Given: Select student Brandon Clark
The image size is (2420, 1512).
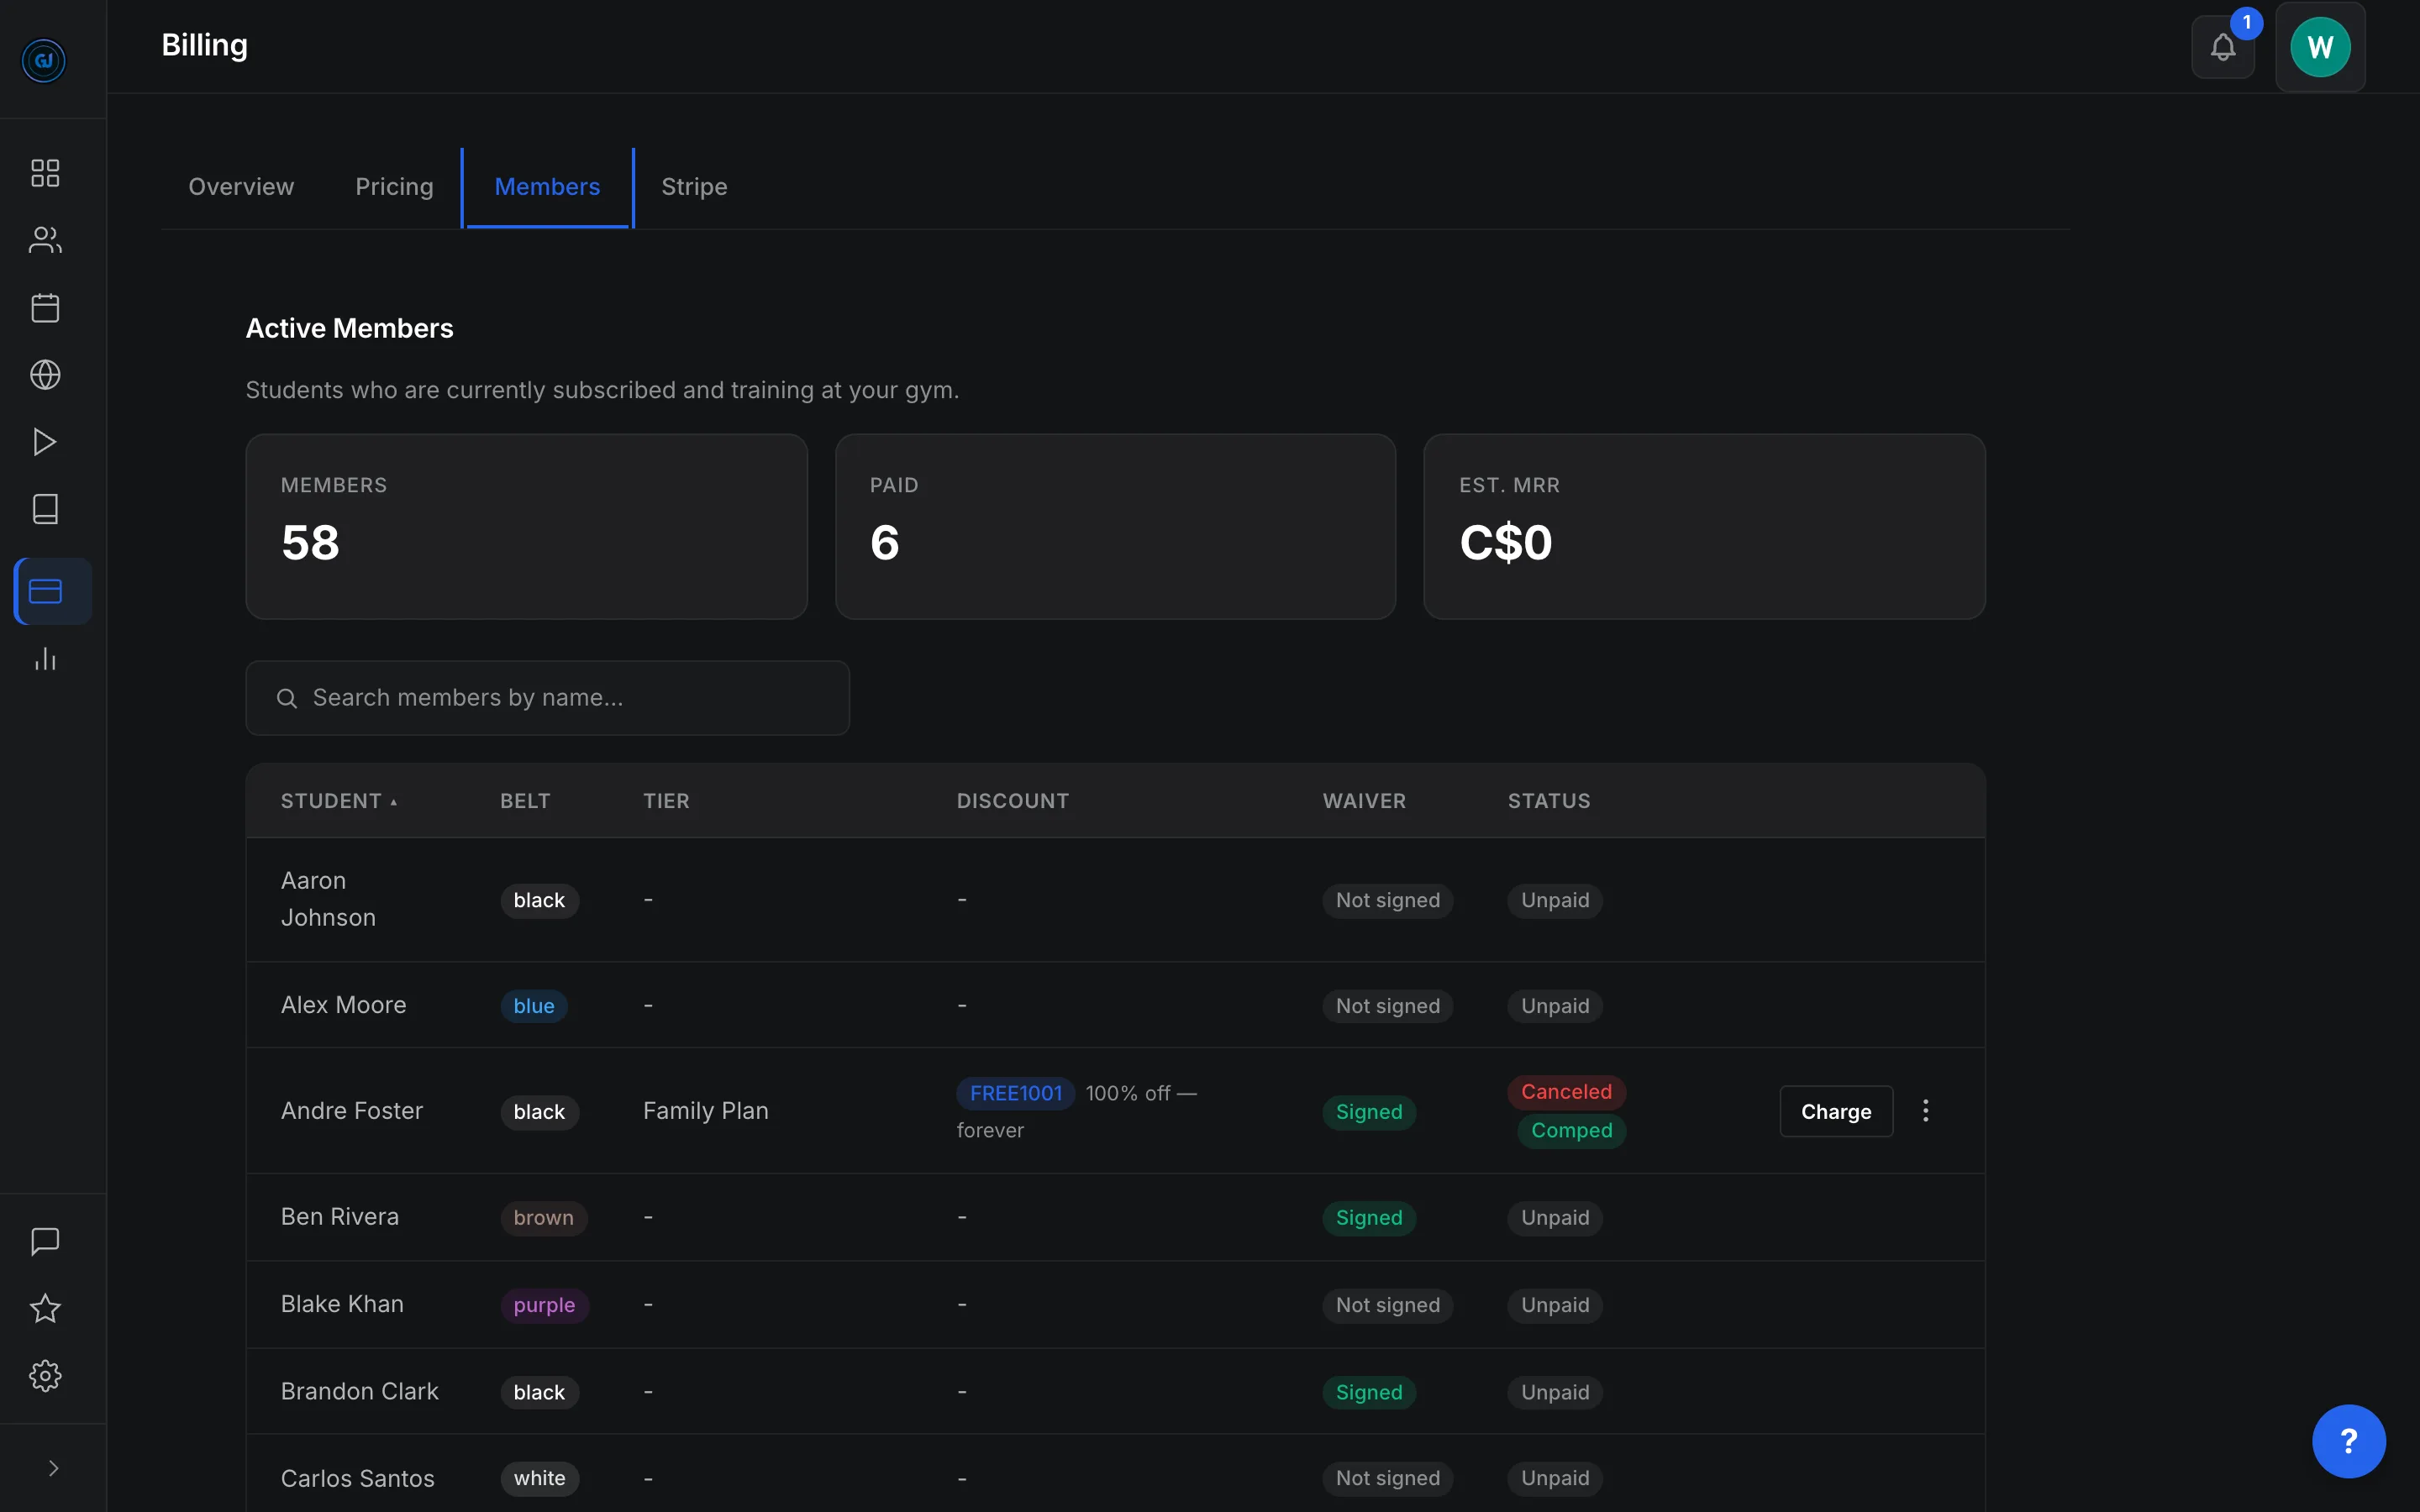Looking at the screenshot, I should [360, 1392].
